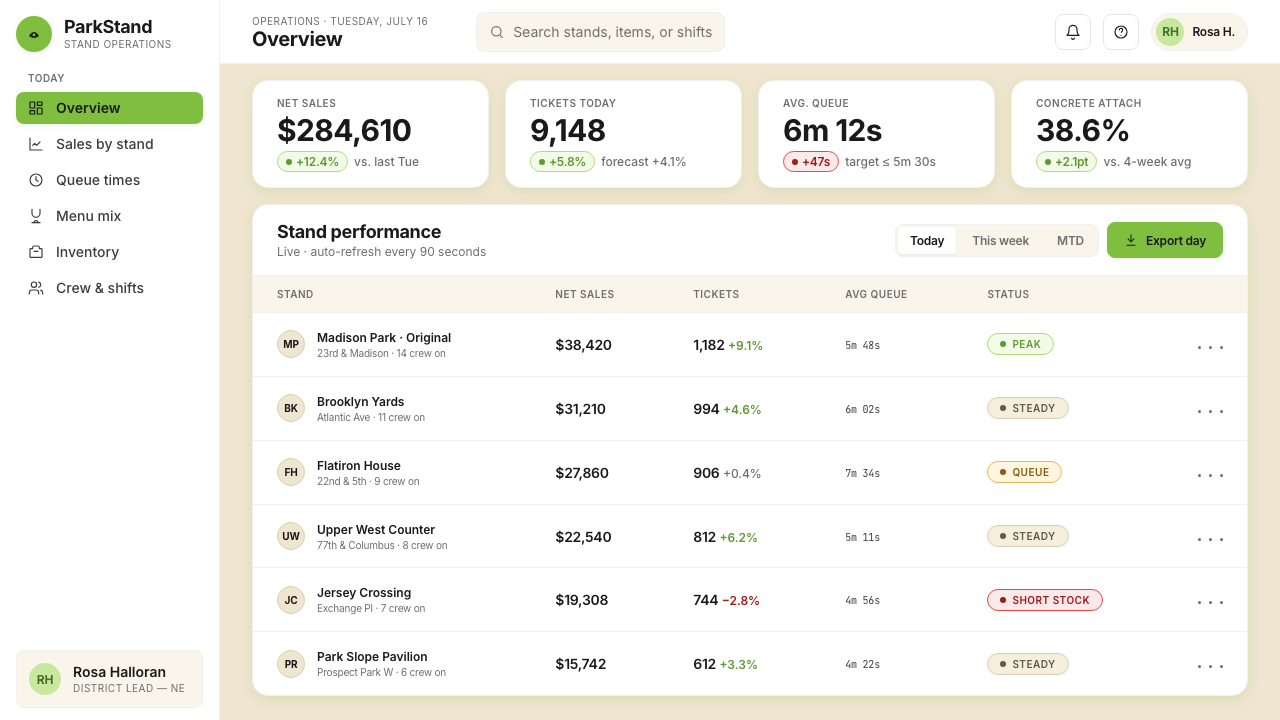Click the MP avatar for Madison Park
1280x720 pixels.
tap(291, 344)
